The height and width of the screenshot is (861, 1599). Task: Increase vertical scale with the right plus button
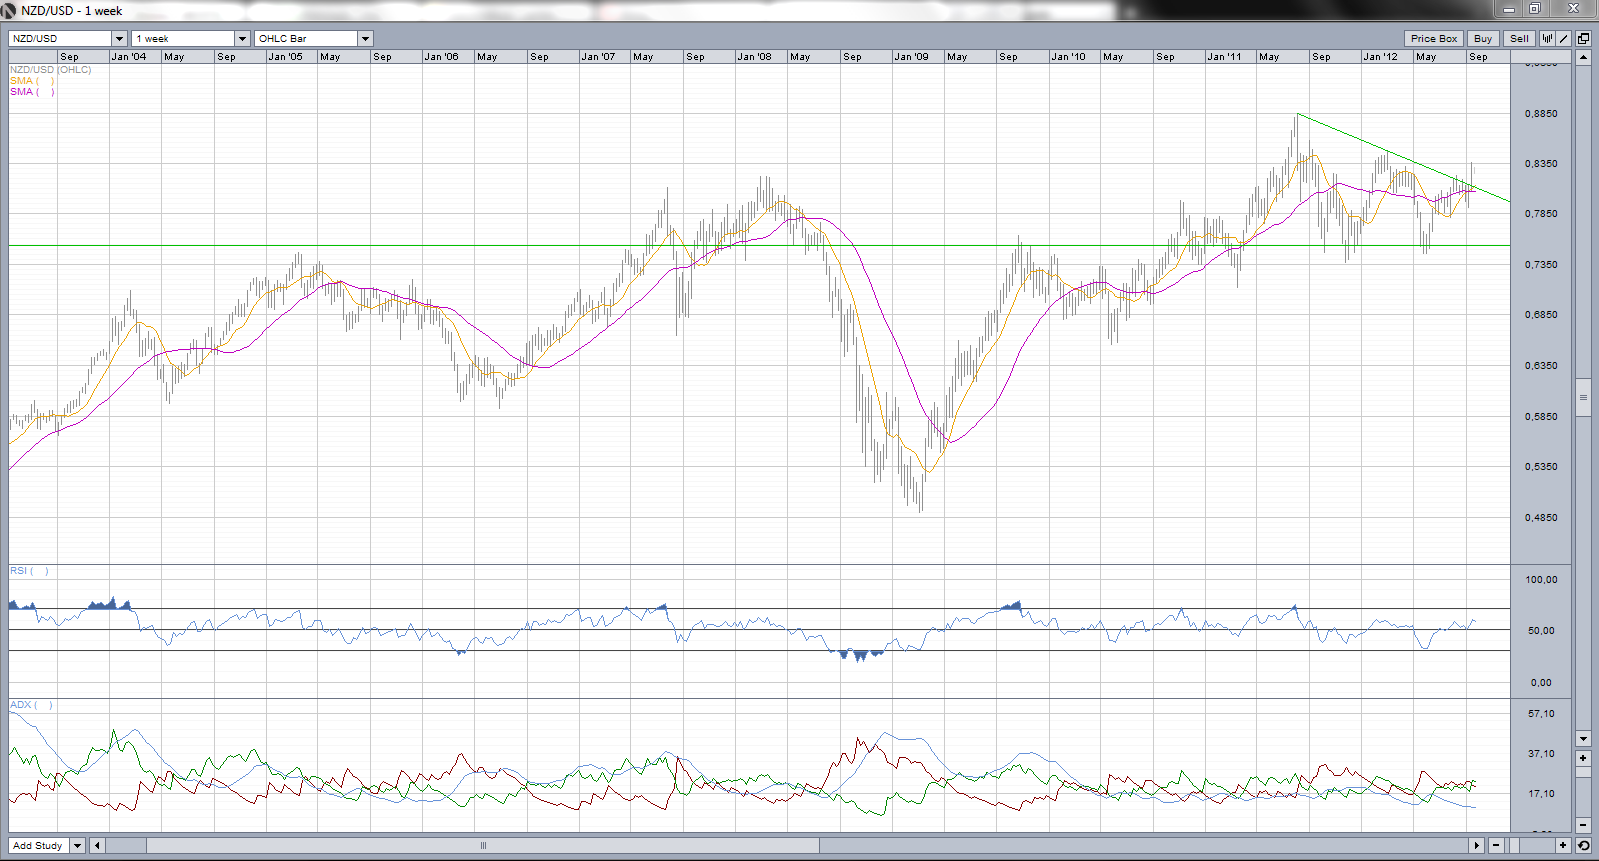tap(1583, 758)
